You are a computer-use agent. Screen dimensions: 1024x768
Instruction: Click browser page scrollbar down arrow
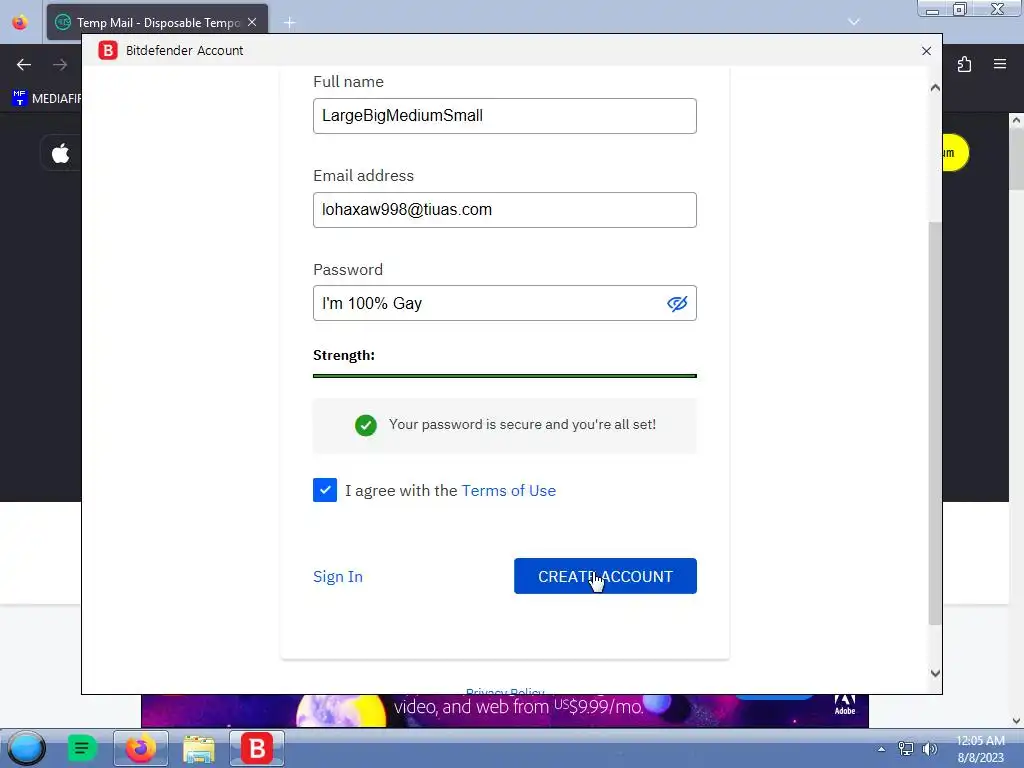point(1016,721)
